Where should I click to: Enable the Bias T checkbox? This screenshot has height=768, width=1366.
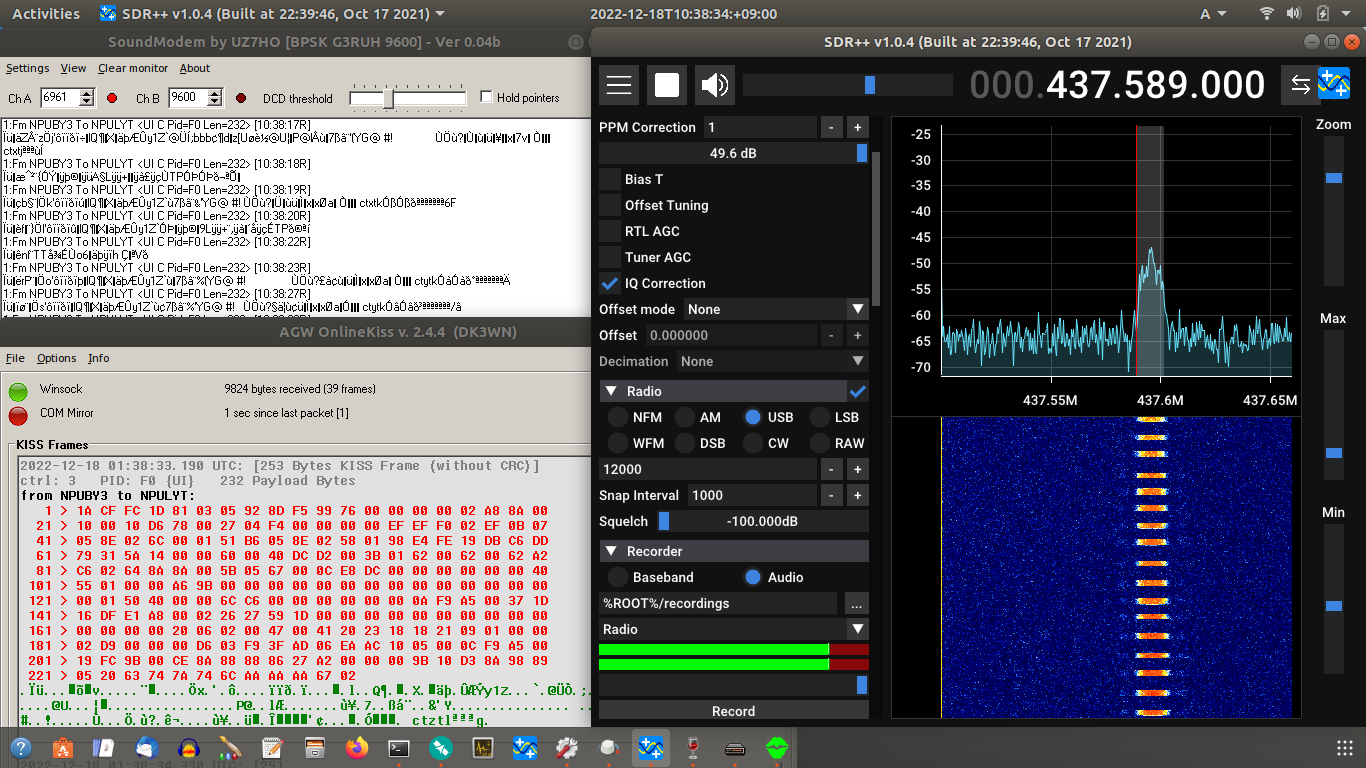tap(610, 179)
